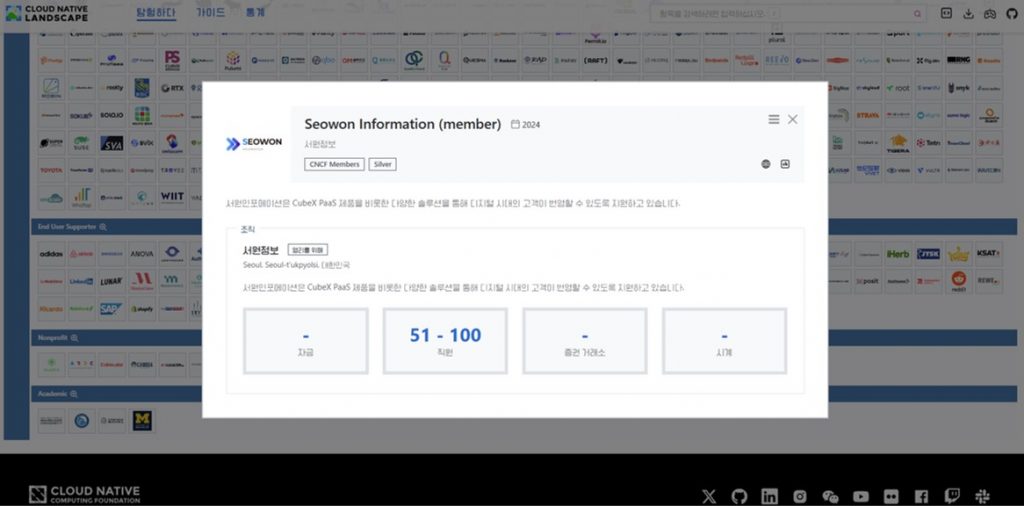
Task: Open the embed code icon in header
Action: tap(946, 13)
